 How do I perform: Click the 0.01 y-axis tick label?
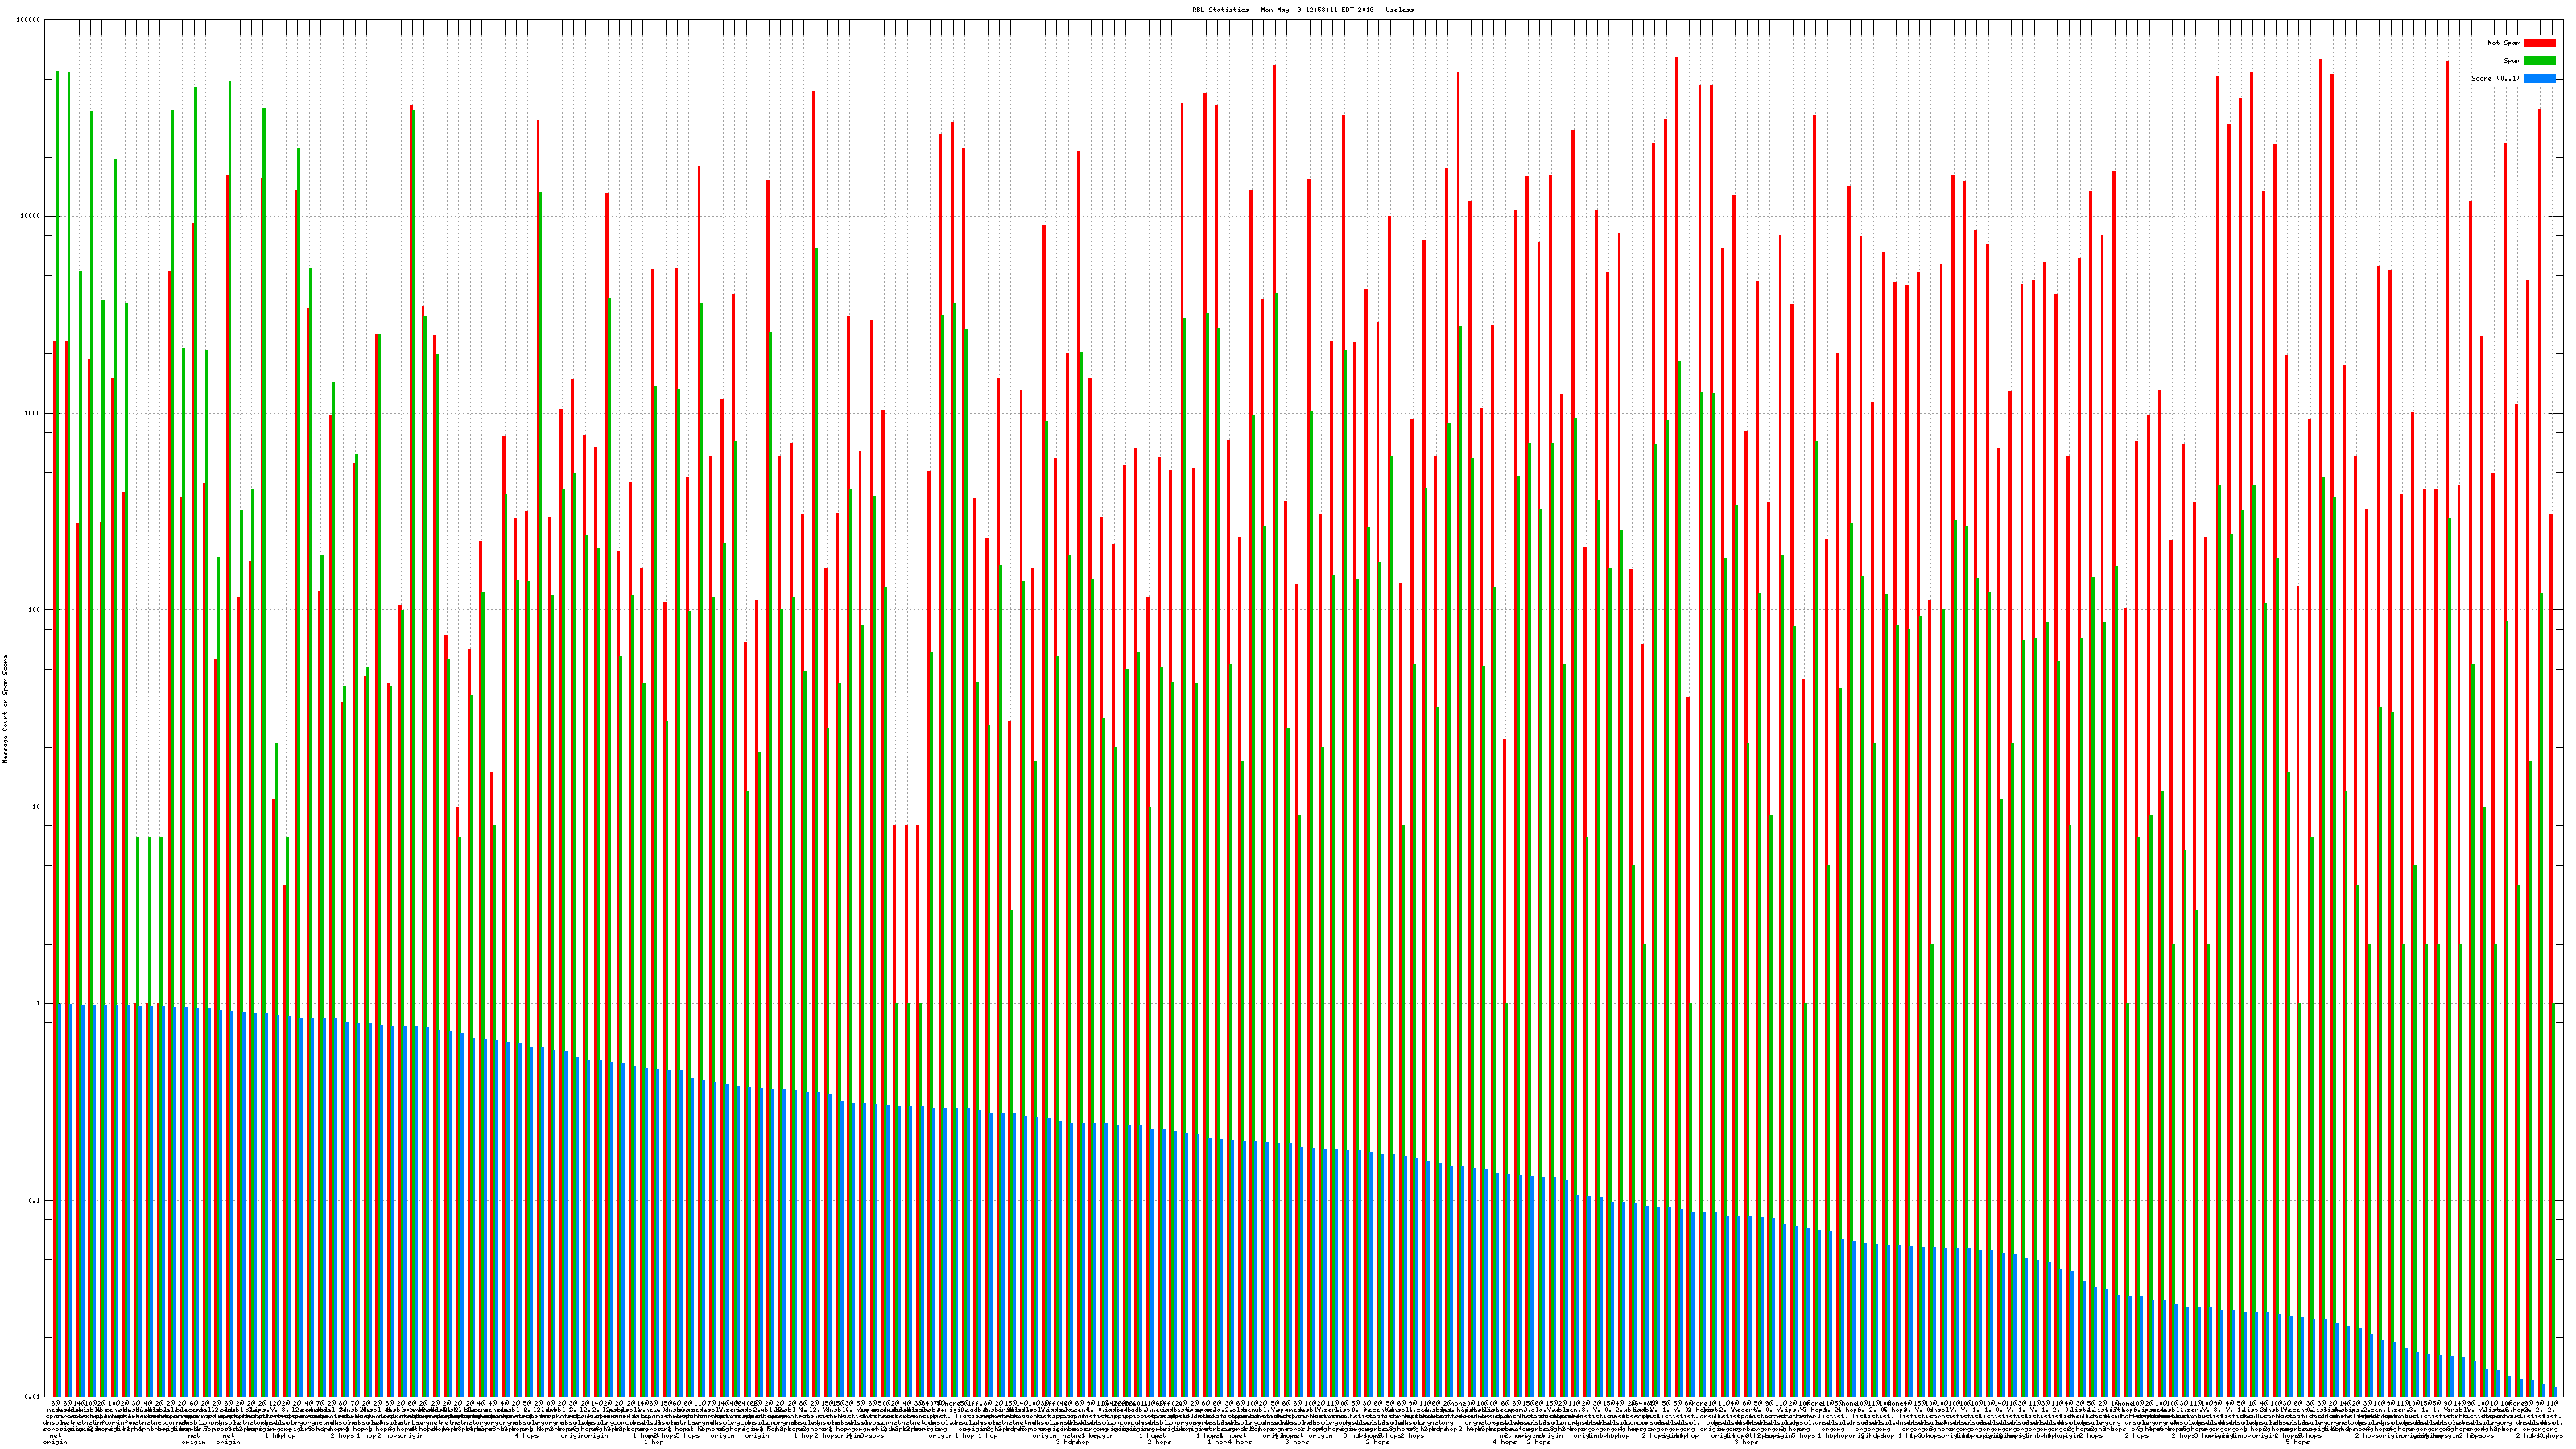pyautogui.click(x=33, y=1397)
